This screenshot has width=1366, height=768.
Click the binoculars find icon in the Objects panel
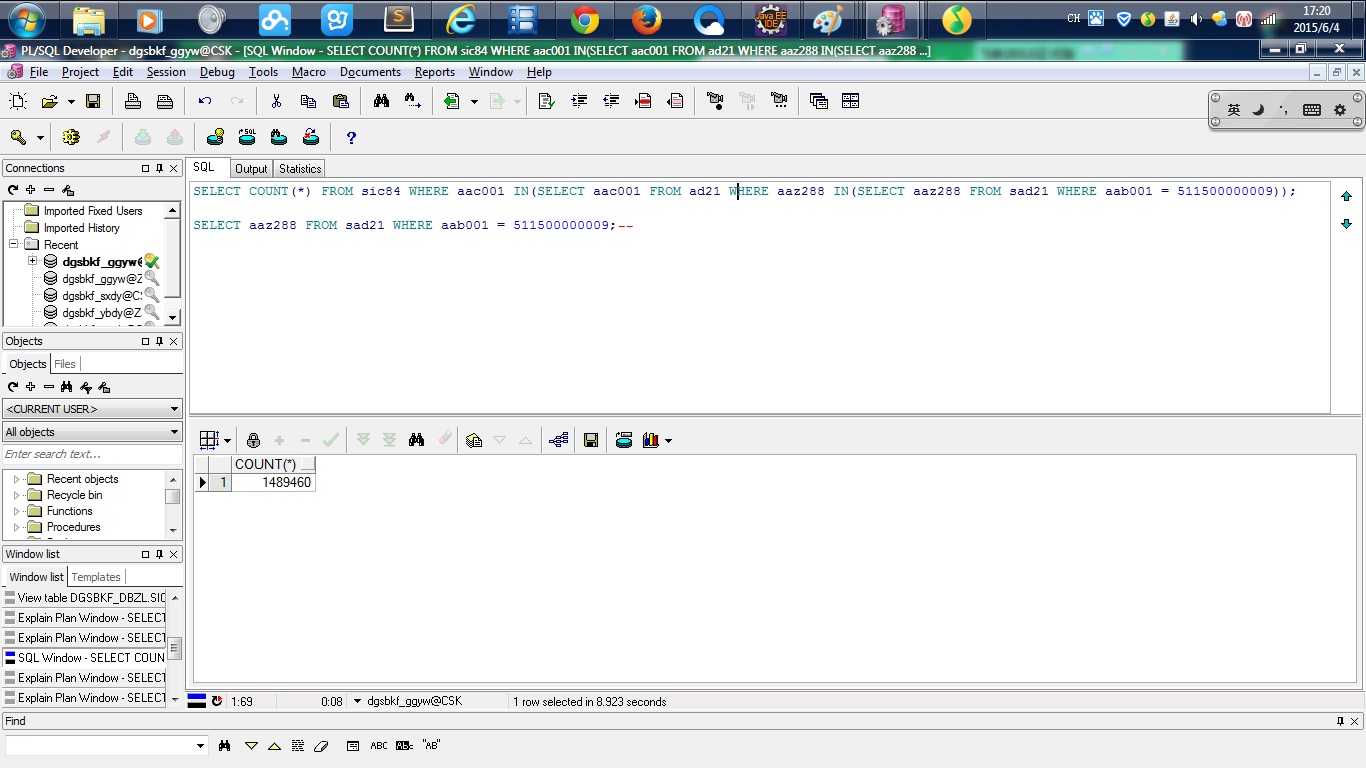pos(66,387)
